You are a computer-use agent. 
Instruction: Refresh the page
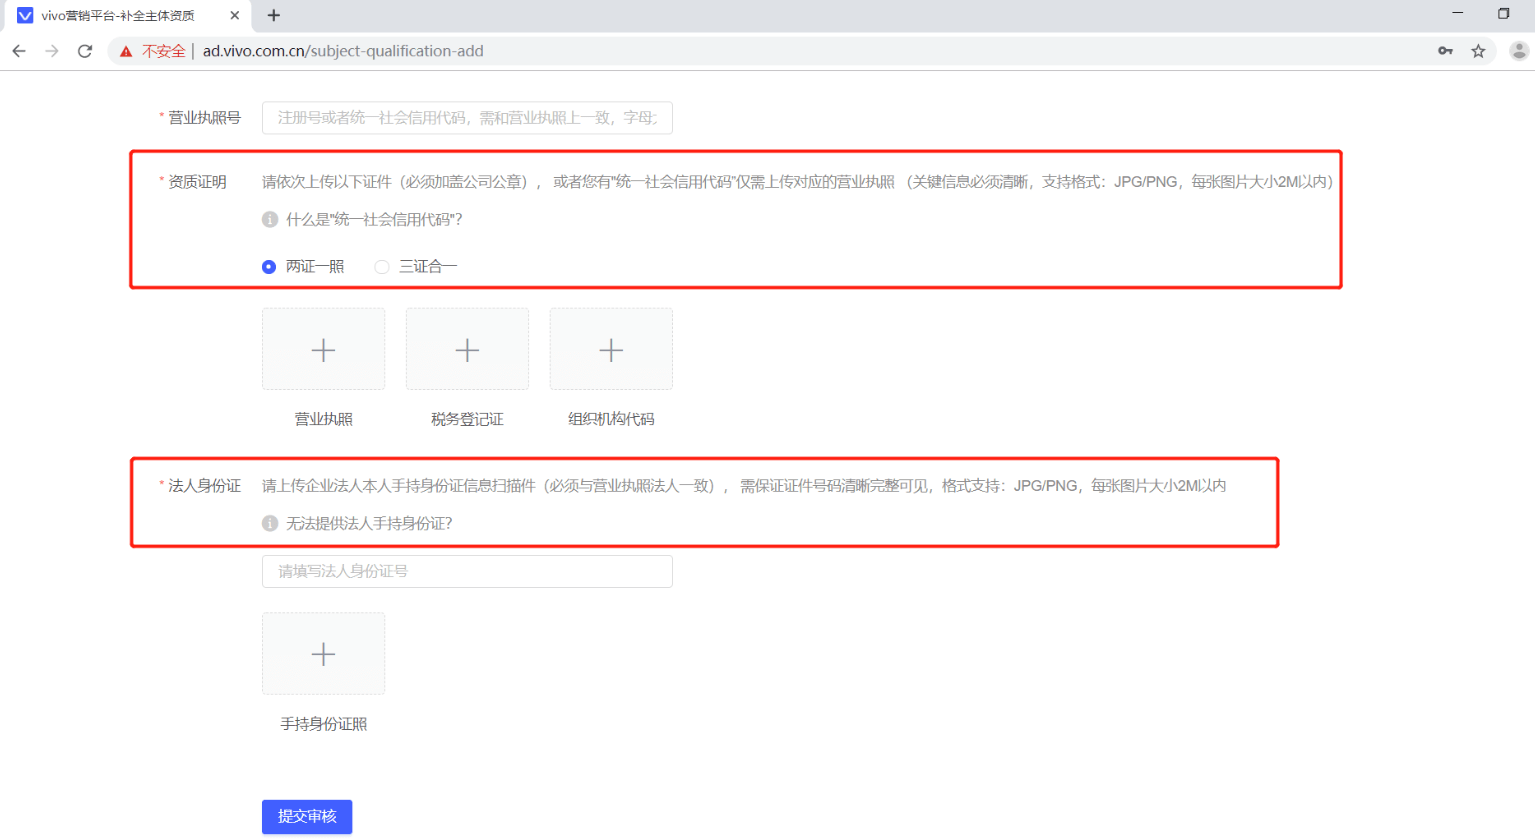85,50
